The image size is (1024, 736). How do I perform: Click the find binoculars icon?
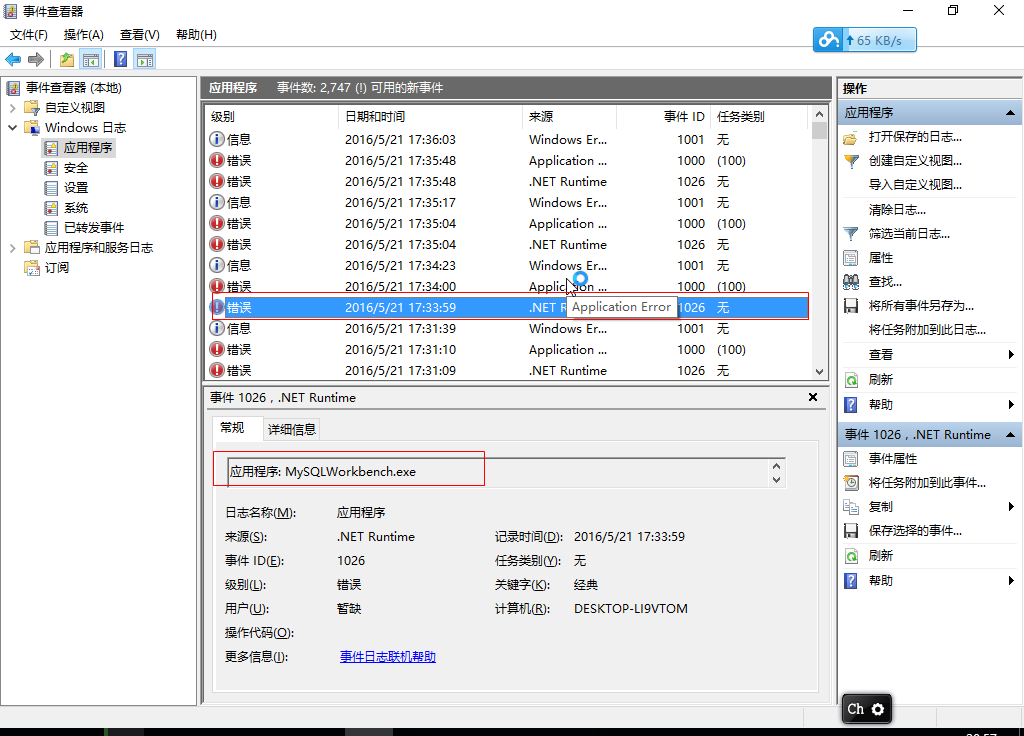851,282
